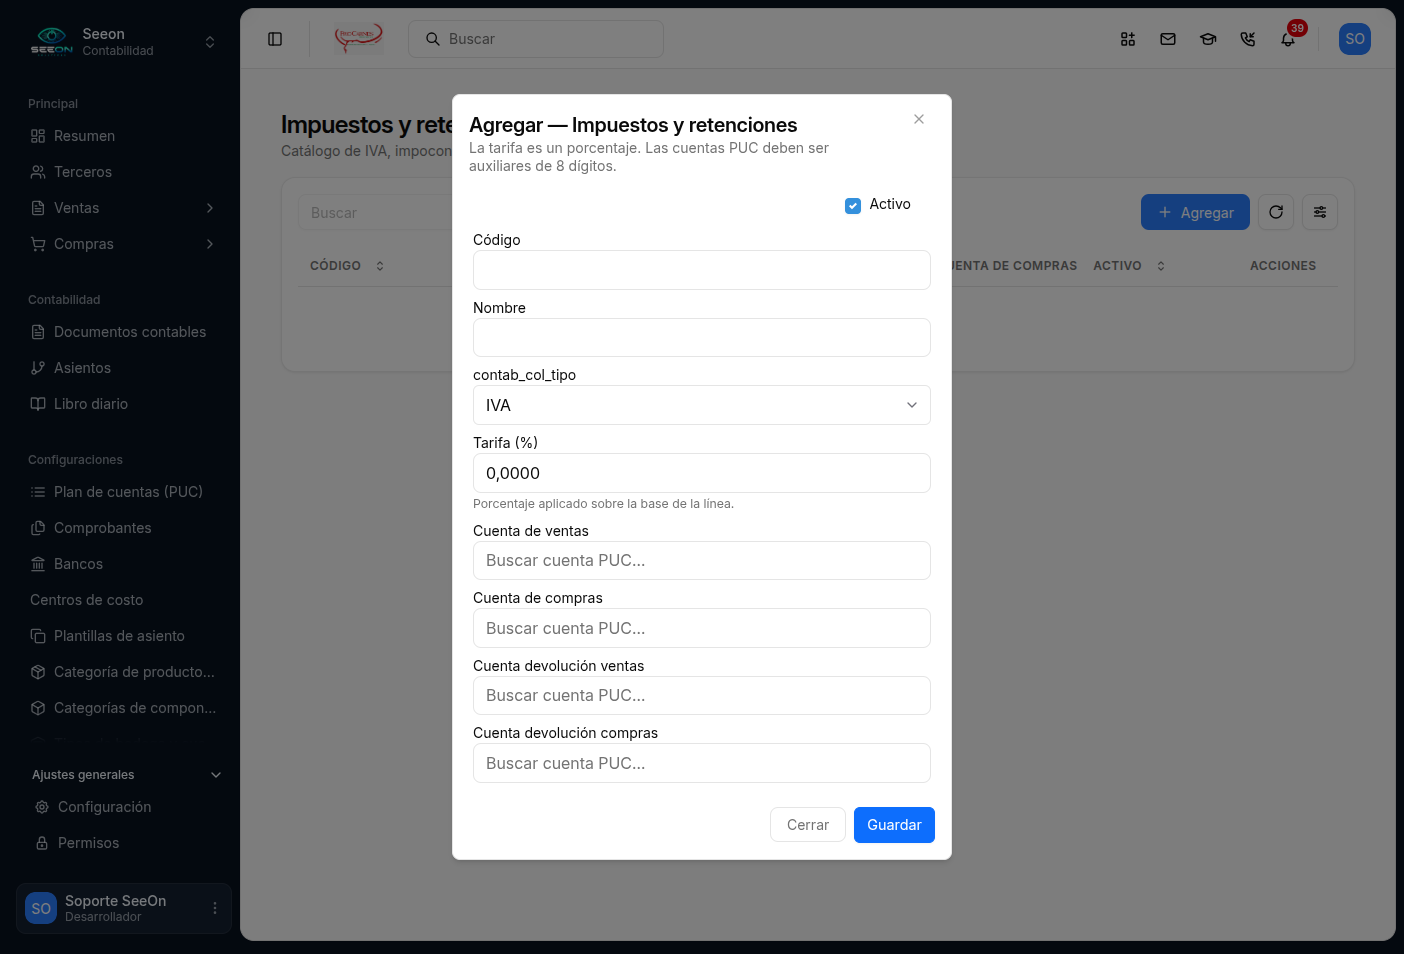Click the Cuenta de compras search field
Viewport: 1404px width, 954px height.
point(702,628)
